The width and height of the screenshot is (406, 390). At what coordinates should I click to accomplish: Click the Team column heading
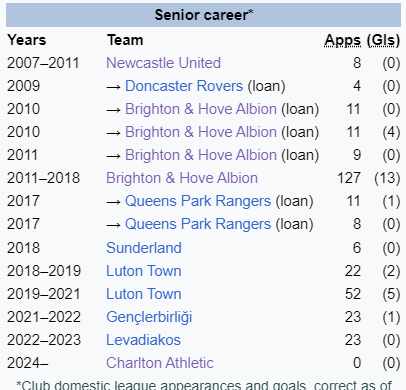point(125,40)
